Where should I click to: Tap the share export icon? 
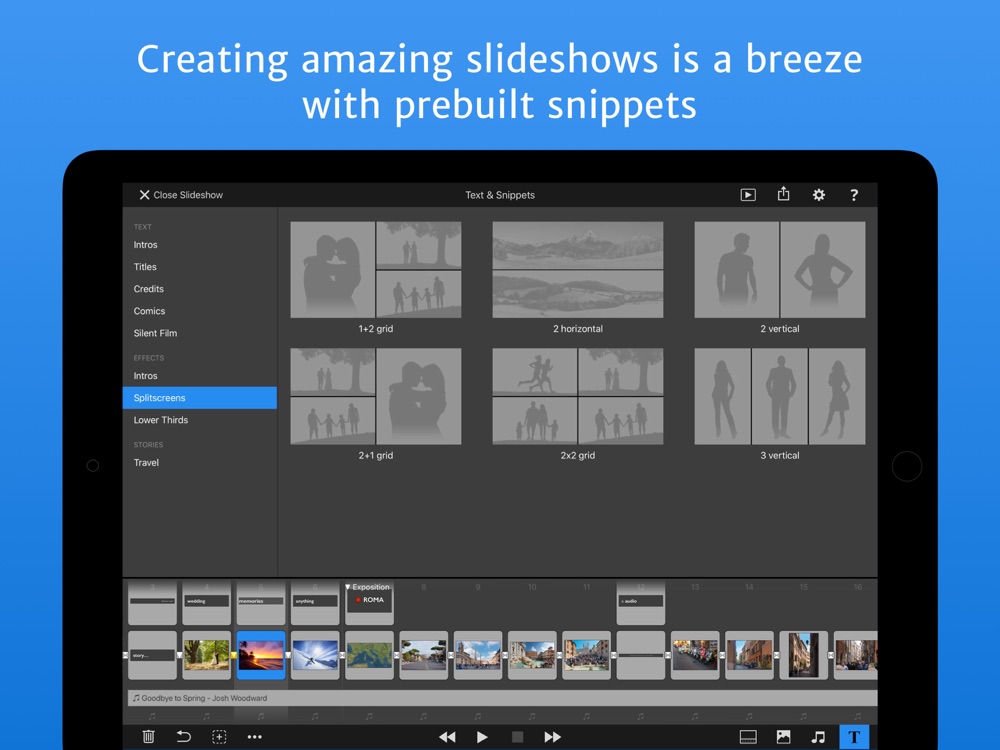coord(783,194)
